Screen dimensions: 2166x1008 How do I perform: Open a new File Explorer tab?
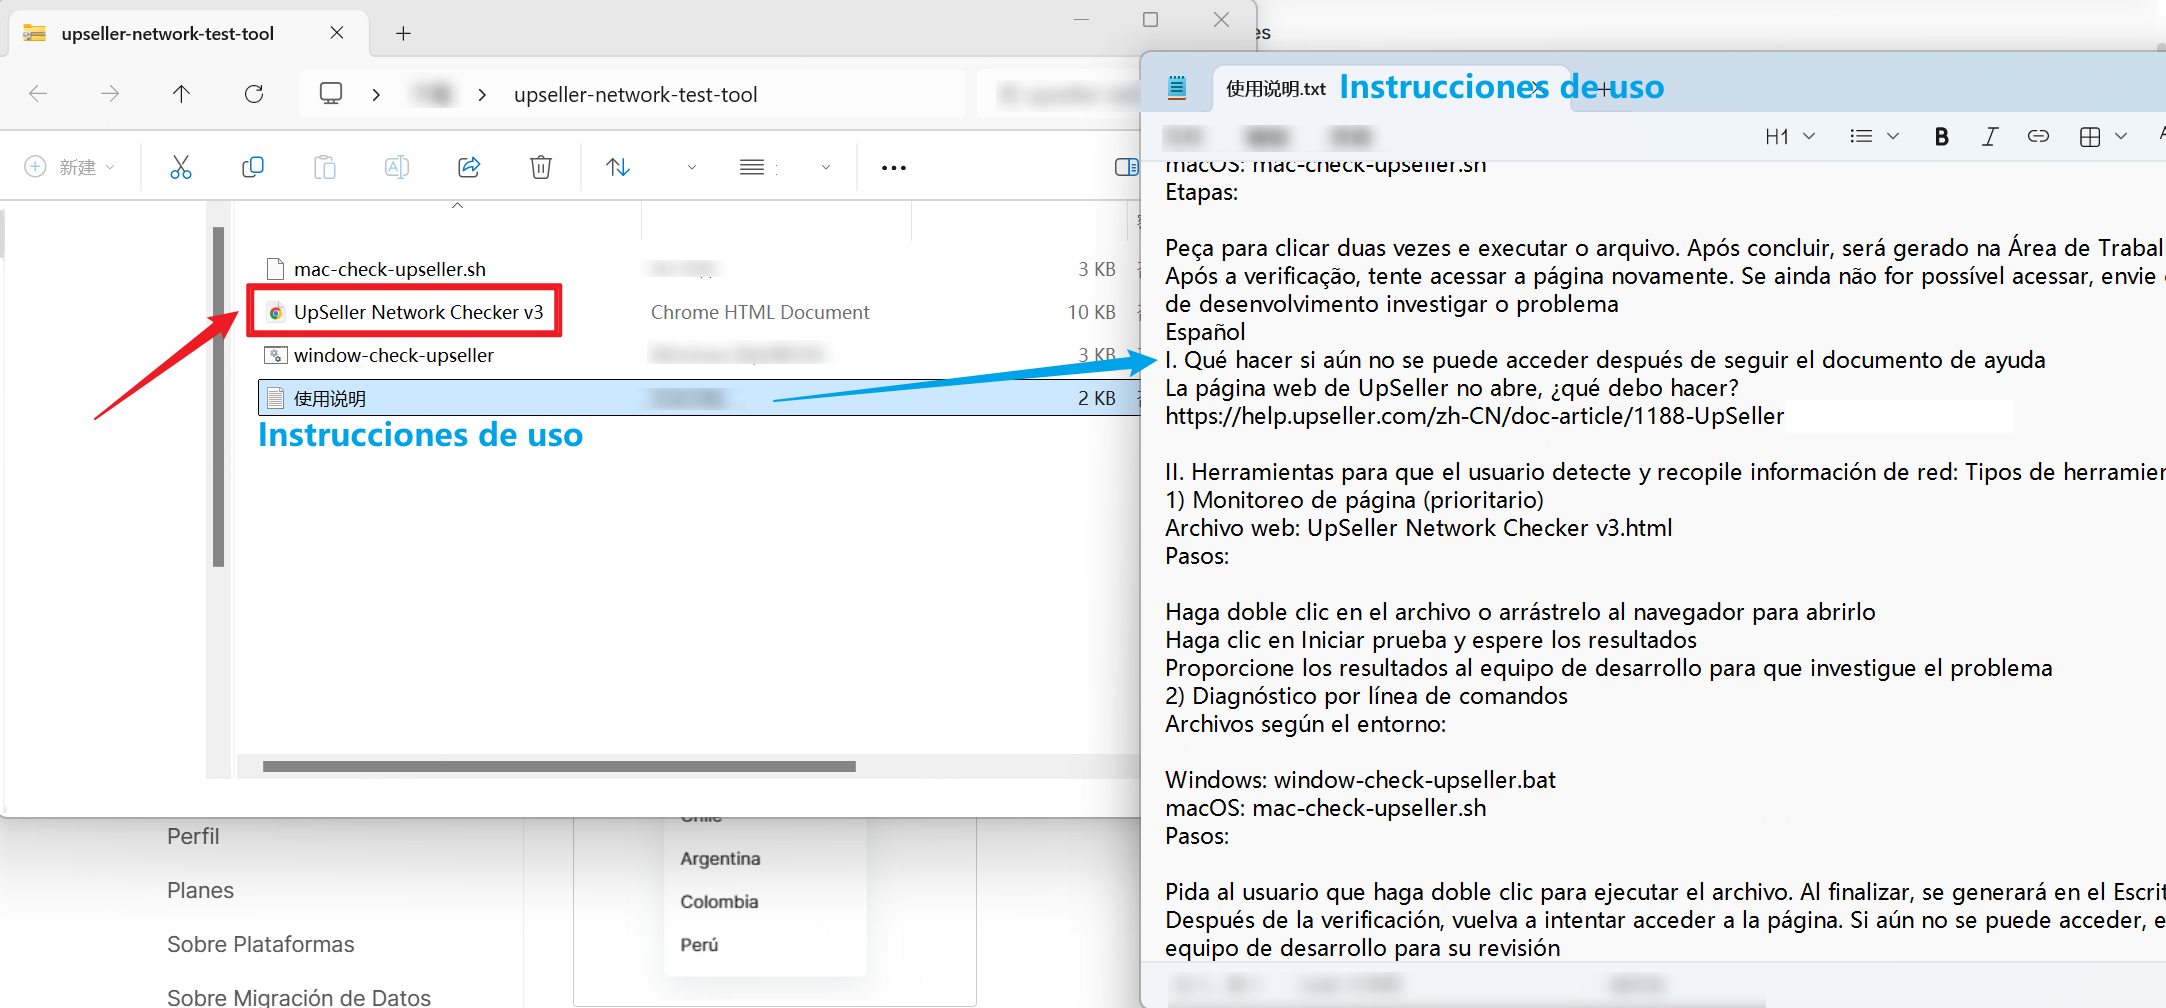click(403, 33)
